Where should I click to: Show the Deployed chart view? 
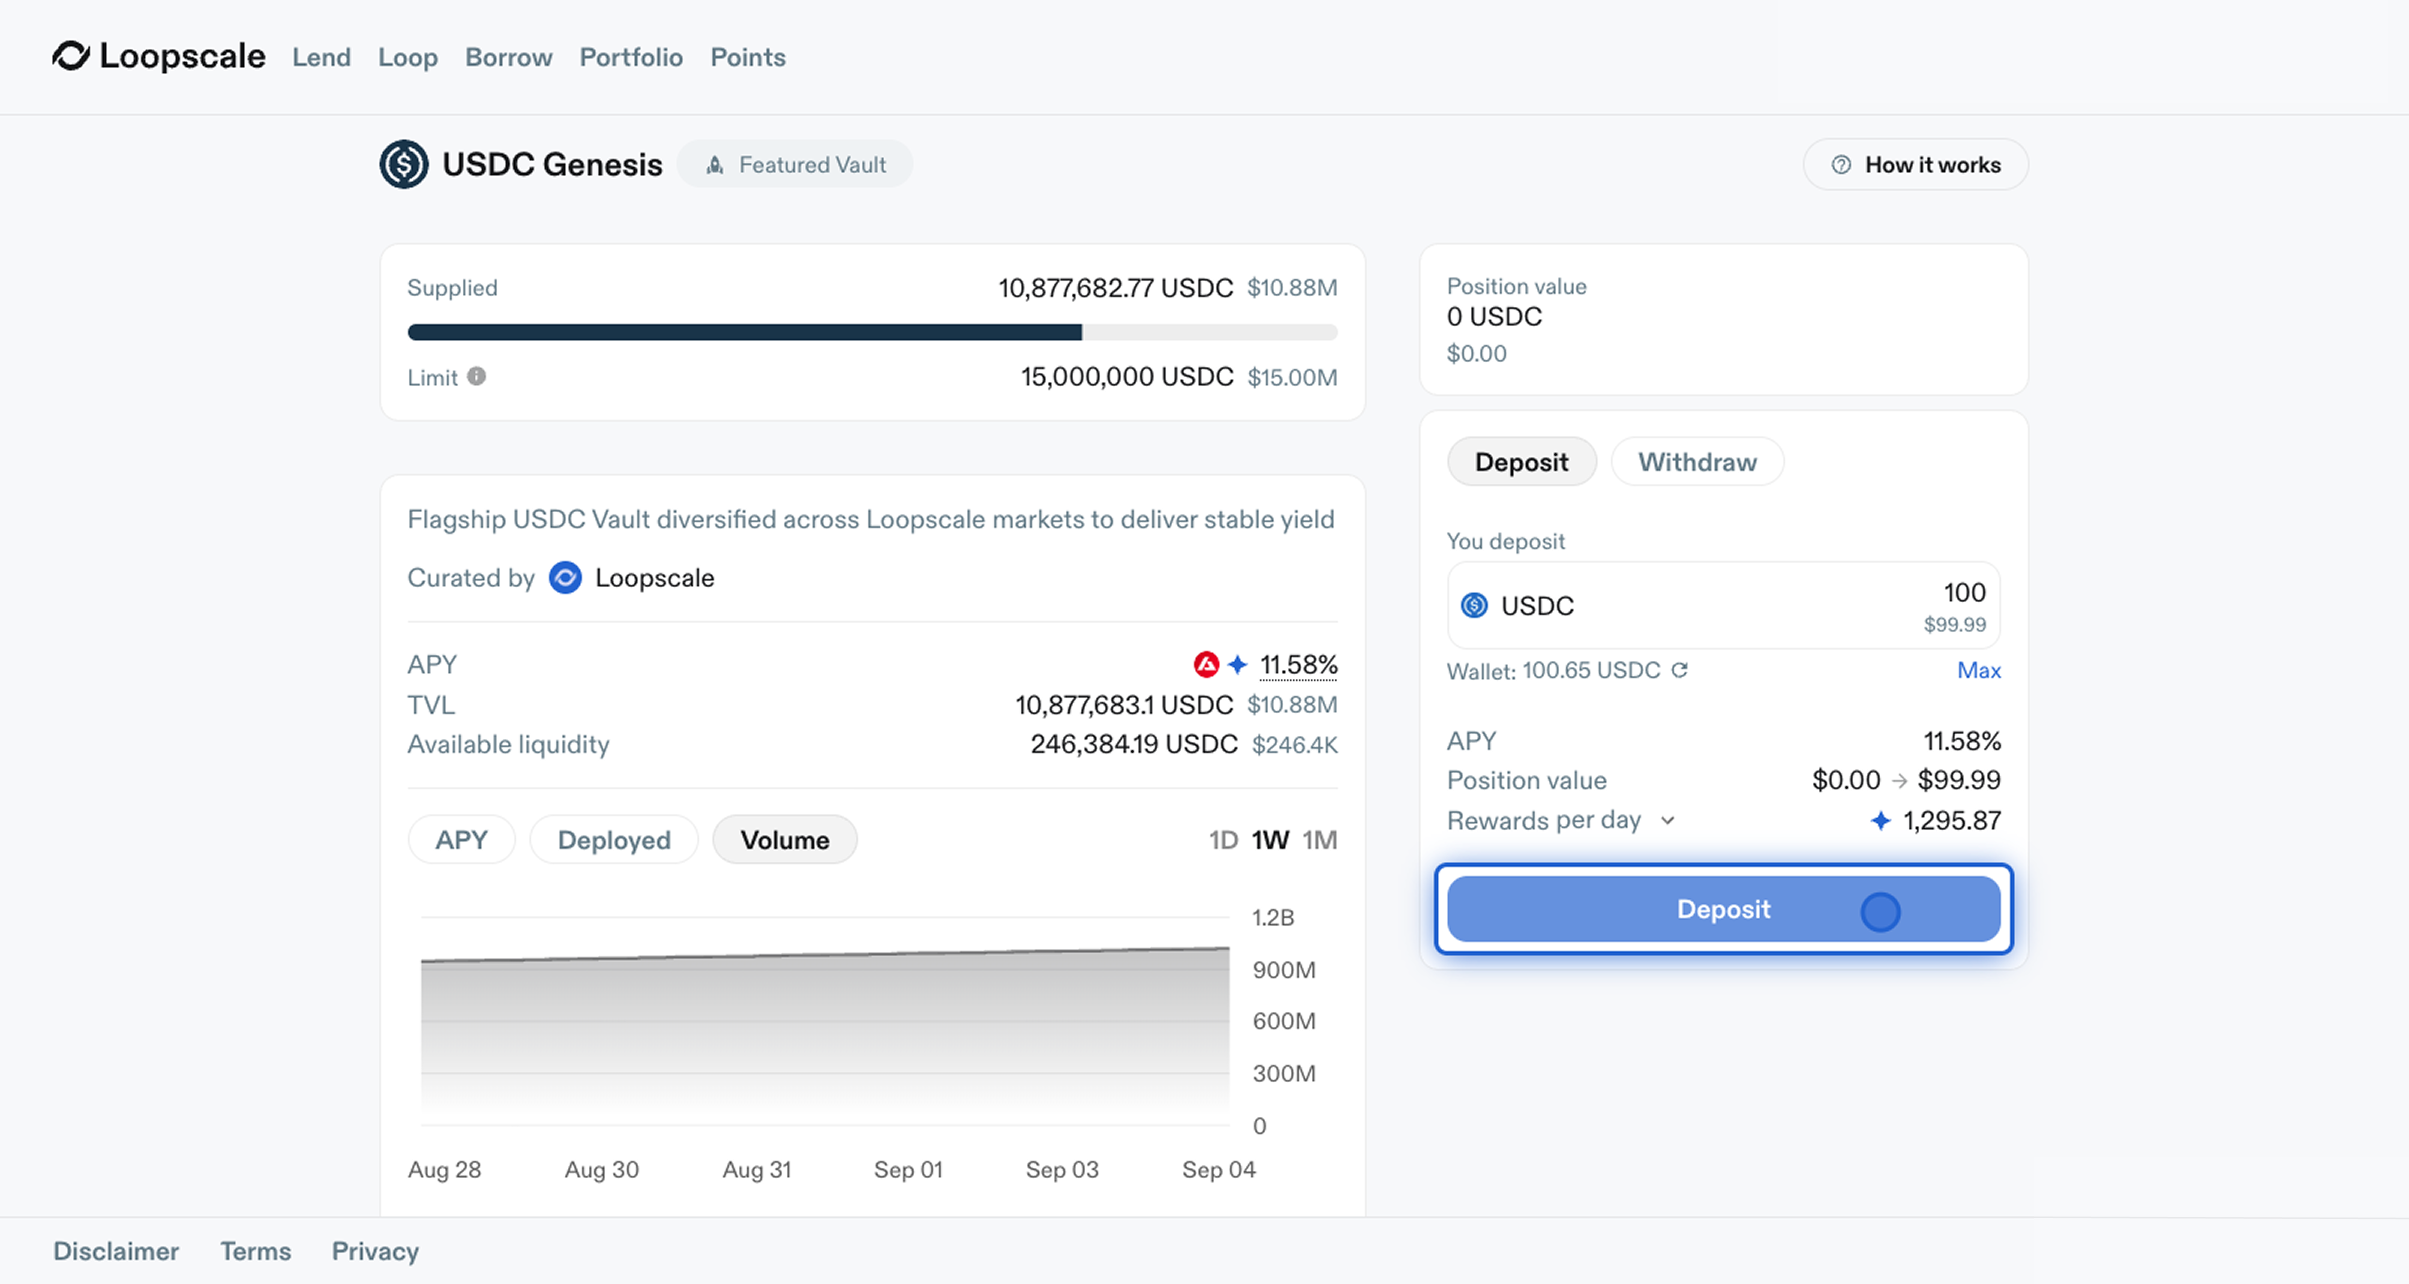(x=613, y=840)
